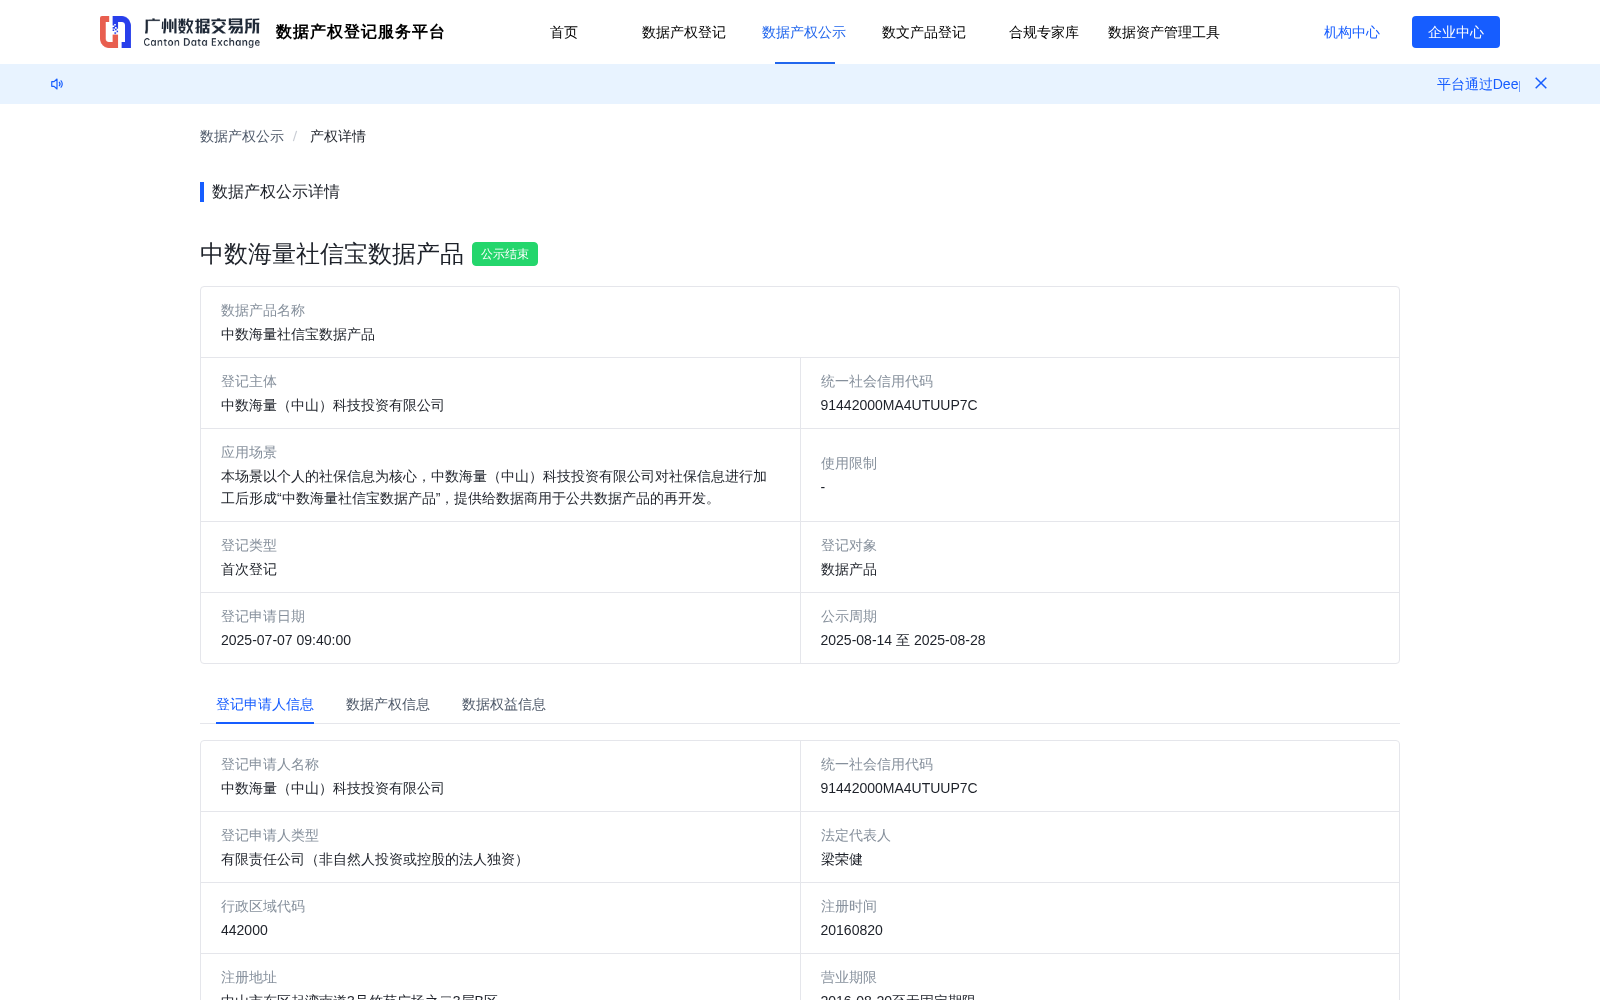Click the announcement speaker icon
The width and height of the screenshot is (1600, 1000).
pyautogui.click(x=57, y=84)
